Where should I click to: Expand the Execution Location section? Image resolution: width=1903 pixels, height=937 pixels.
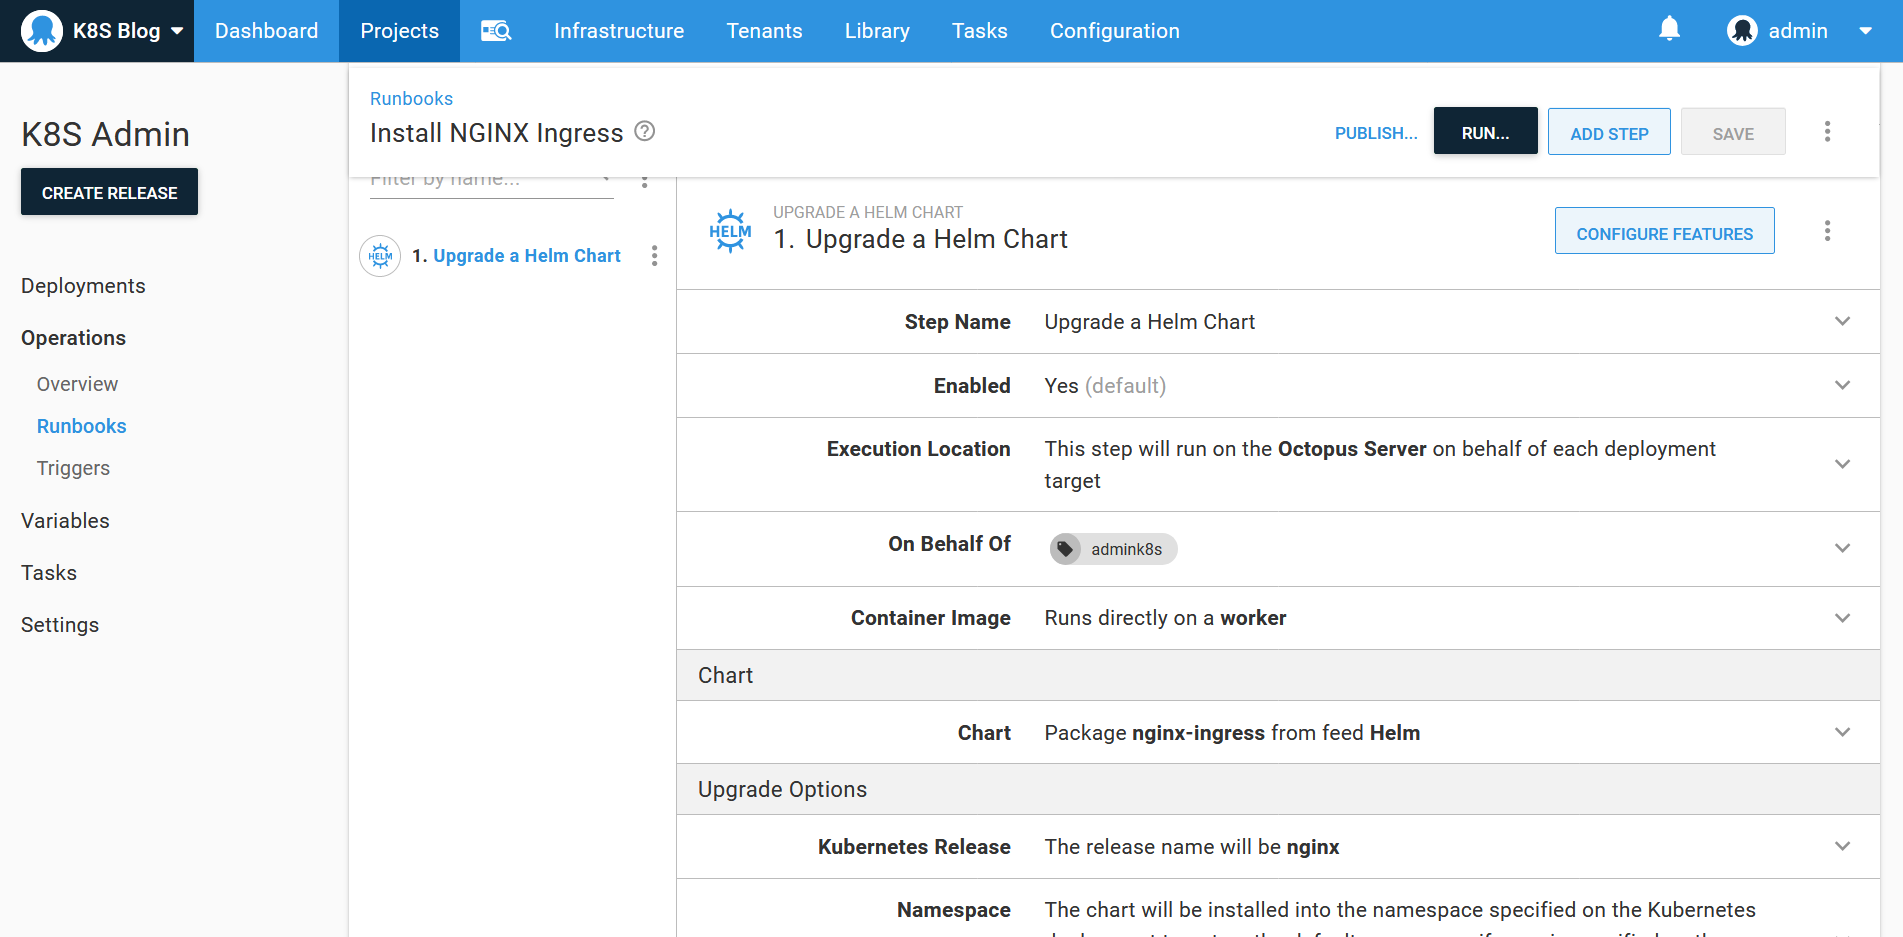click(1842, 465)
